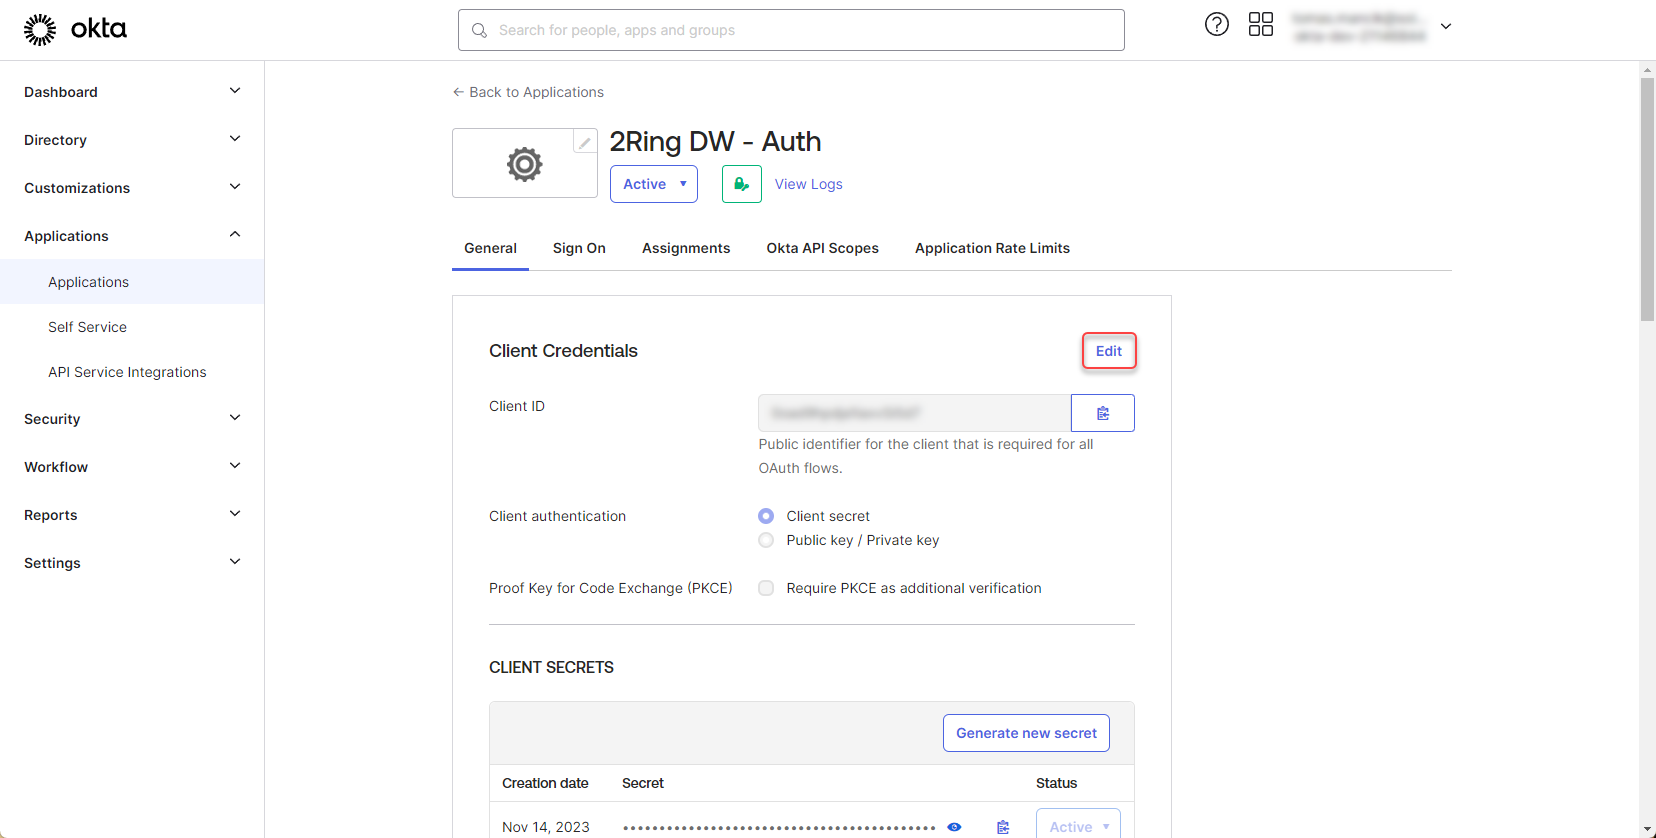Copy the client secret to clipboard
The width and height of the screenshot is (1656, 838).
tap(1003, 827)
